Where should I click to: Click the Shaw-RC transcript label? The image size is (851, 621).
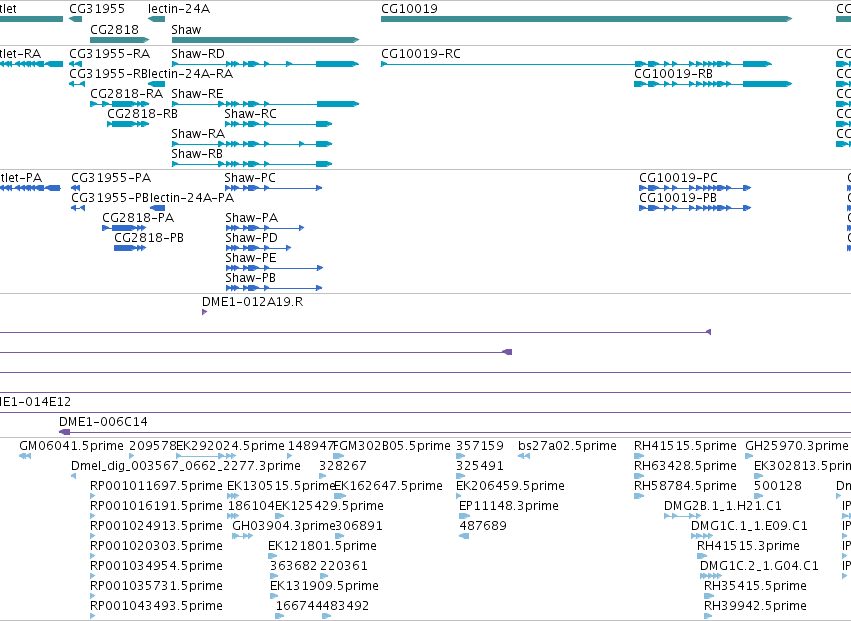point(250,113)
